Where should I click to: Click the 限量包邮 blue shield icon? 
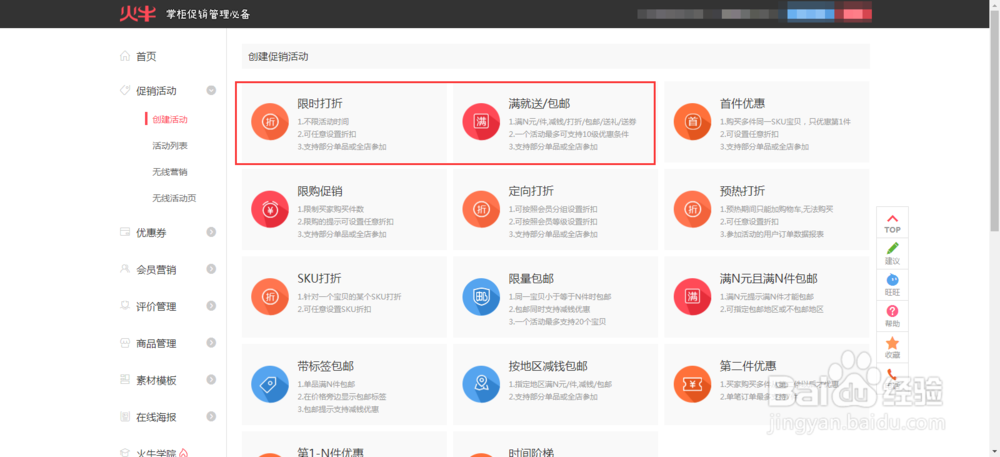point(481,296)
